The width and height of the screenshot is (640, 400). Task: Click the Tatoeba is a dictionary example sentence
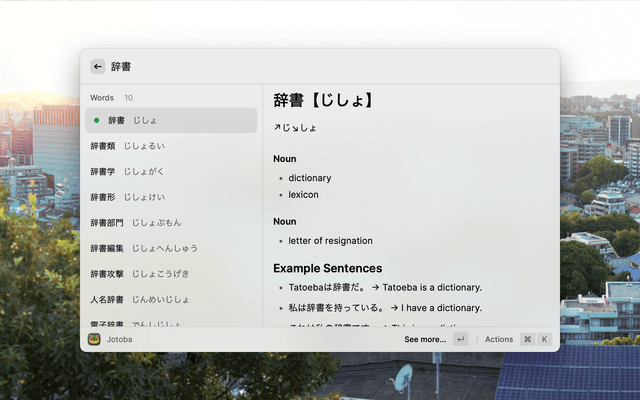pos(385,288)
